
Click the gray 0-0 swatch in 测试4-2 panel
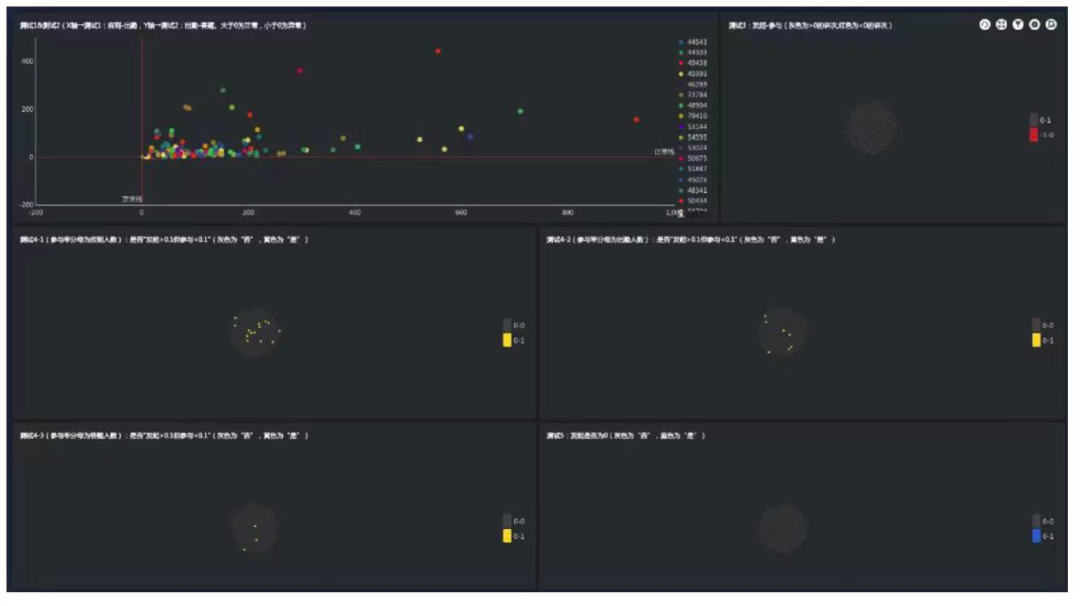pos(1036,325)
